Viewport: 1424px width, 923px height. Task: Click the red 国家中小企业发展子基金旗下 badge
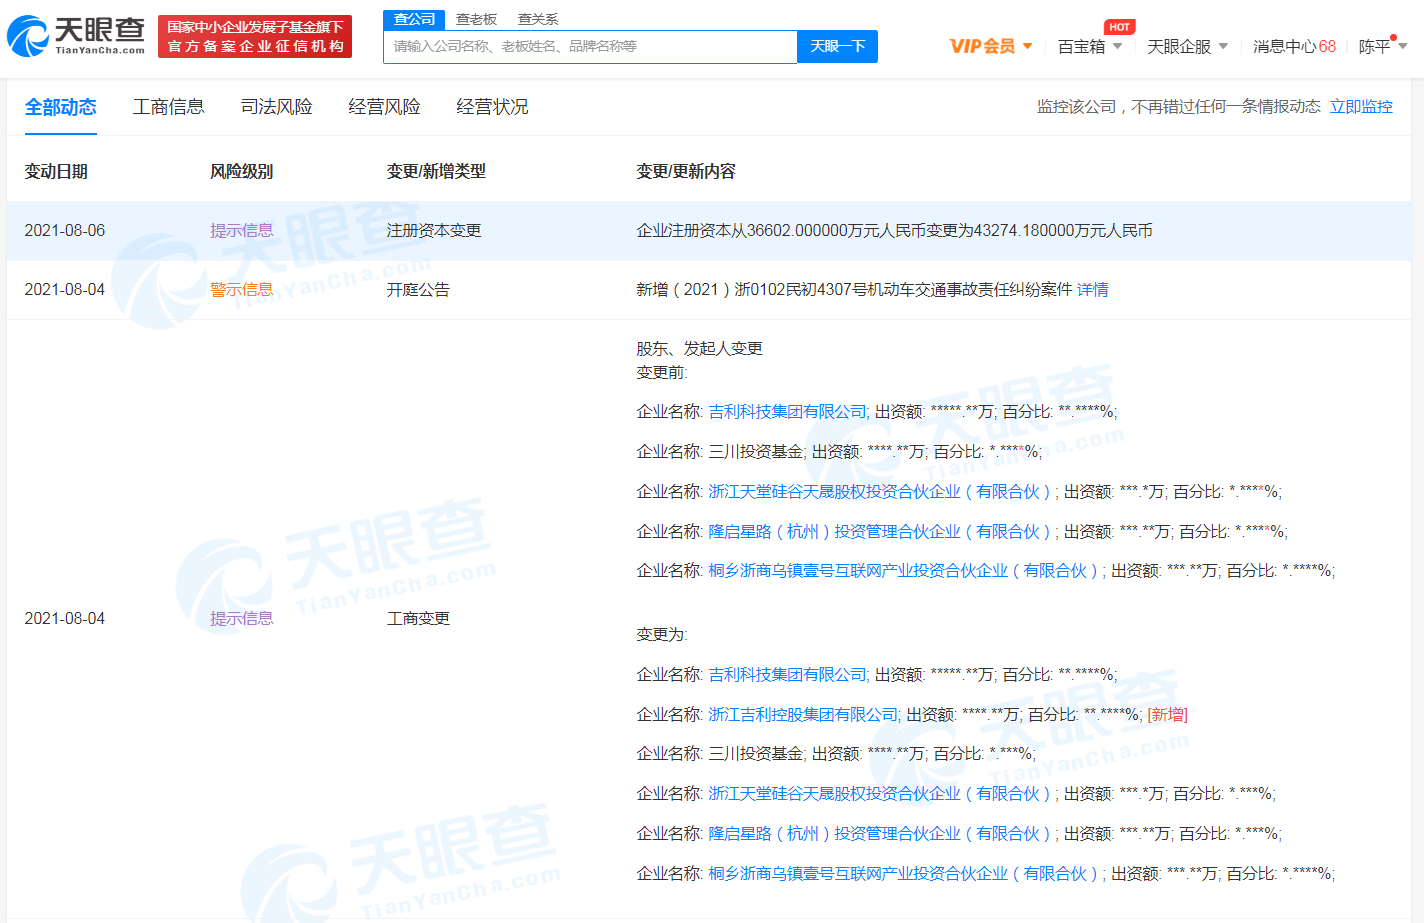(x=254, y=36)
